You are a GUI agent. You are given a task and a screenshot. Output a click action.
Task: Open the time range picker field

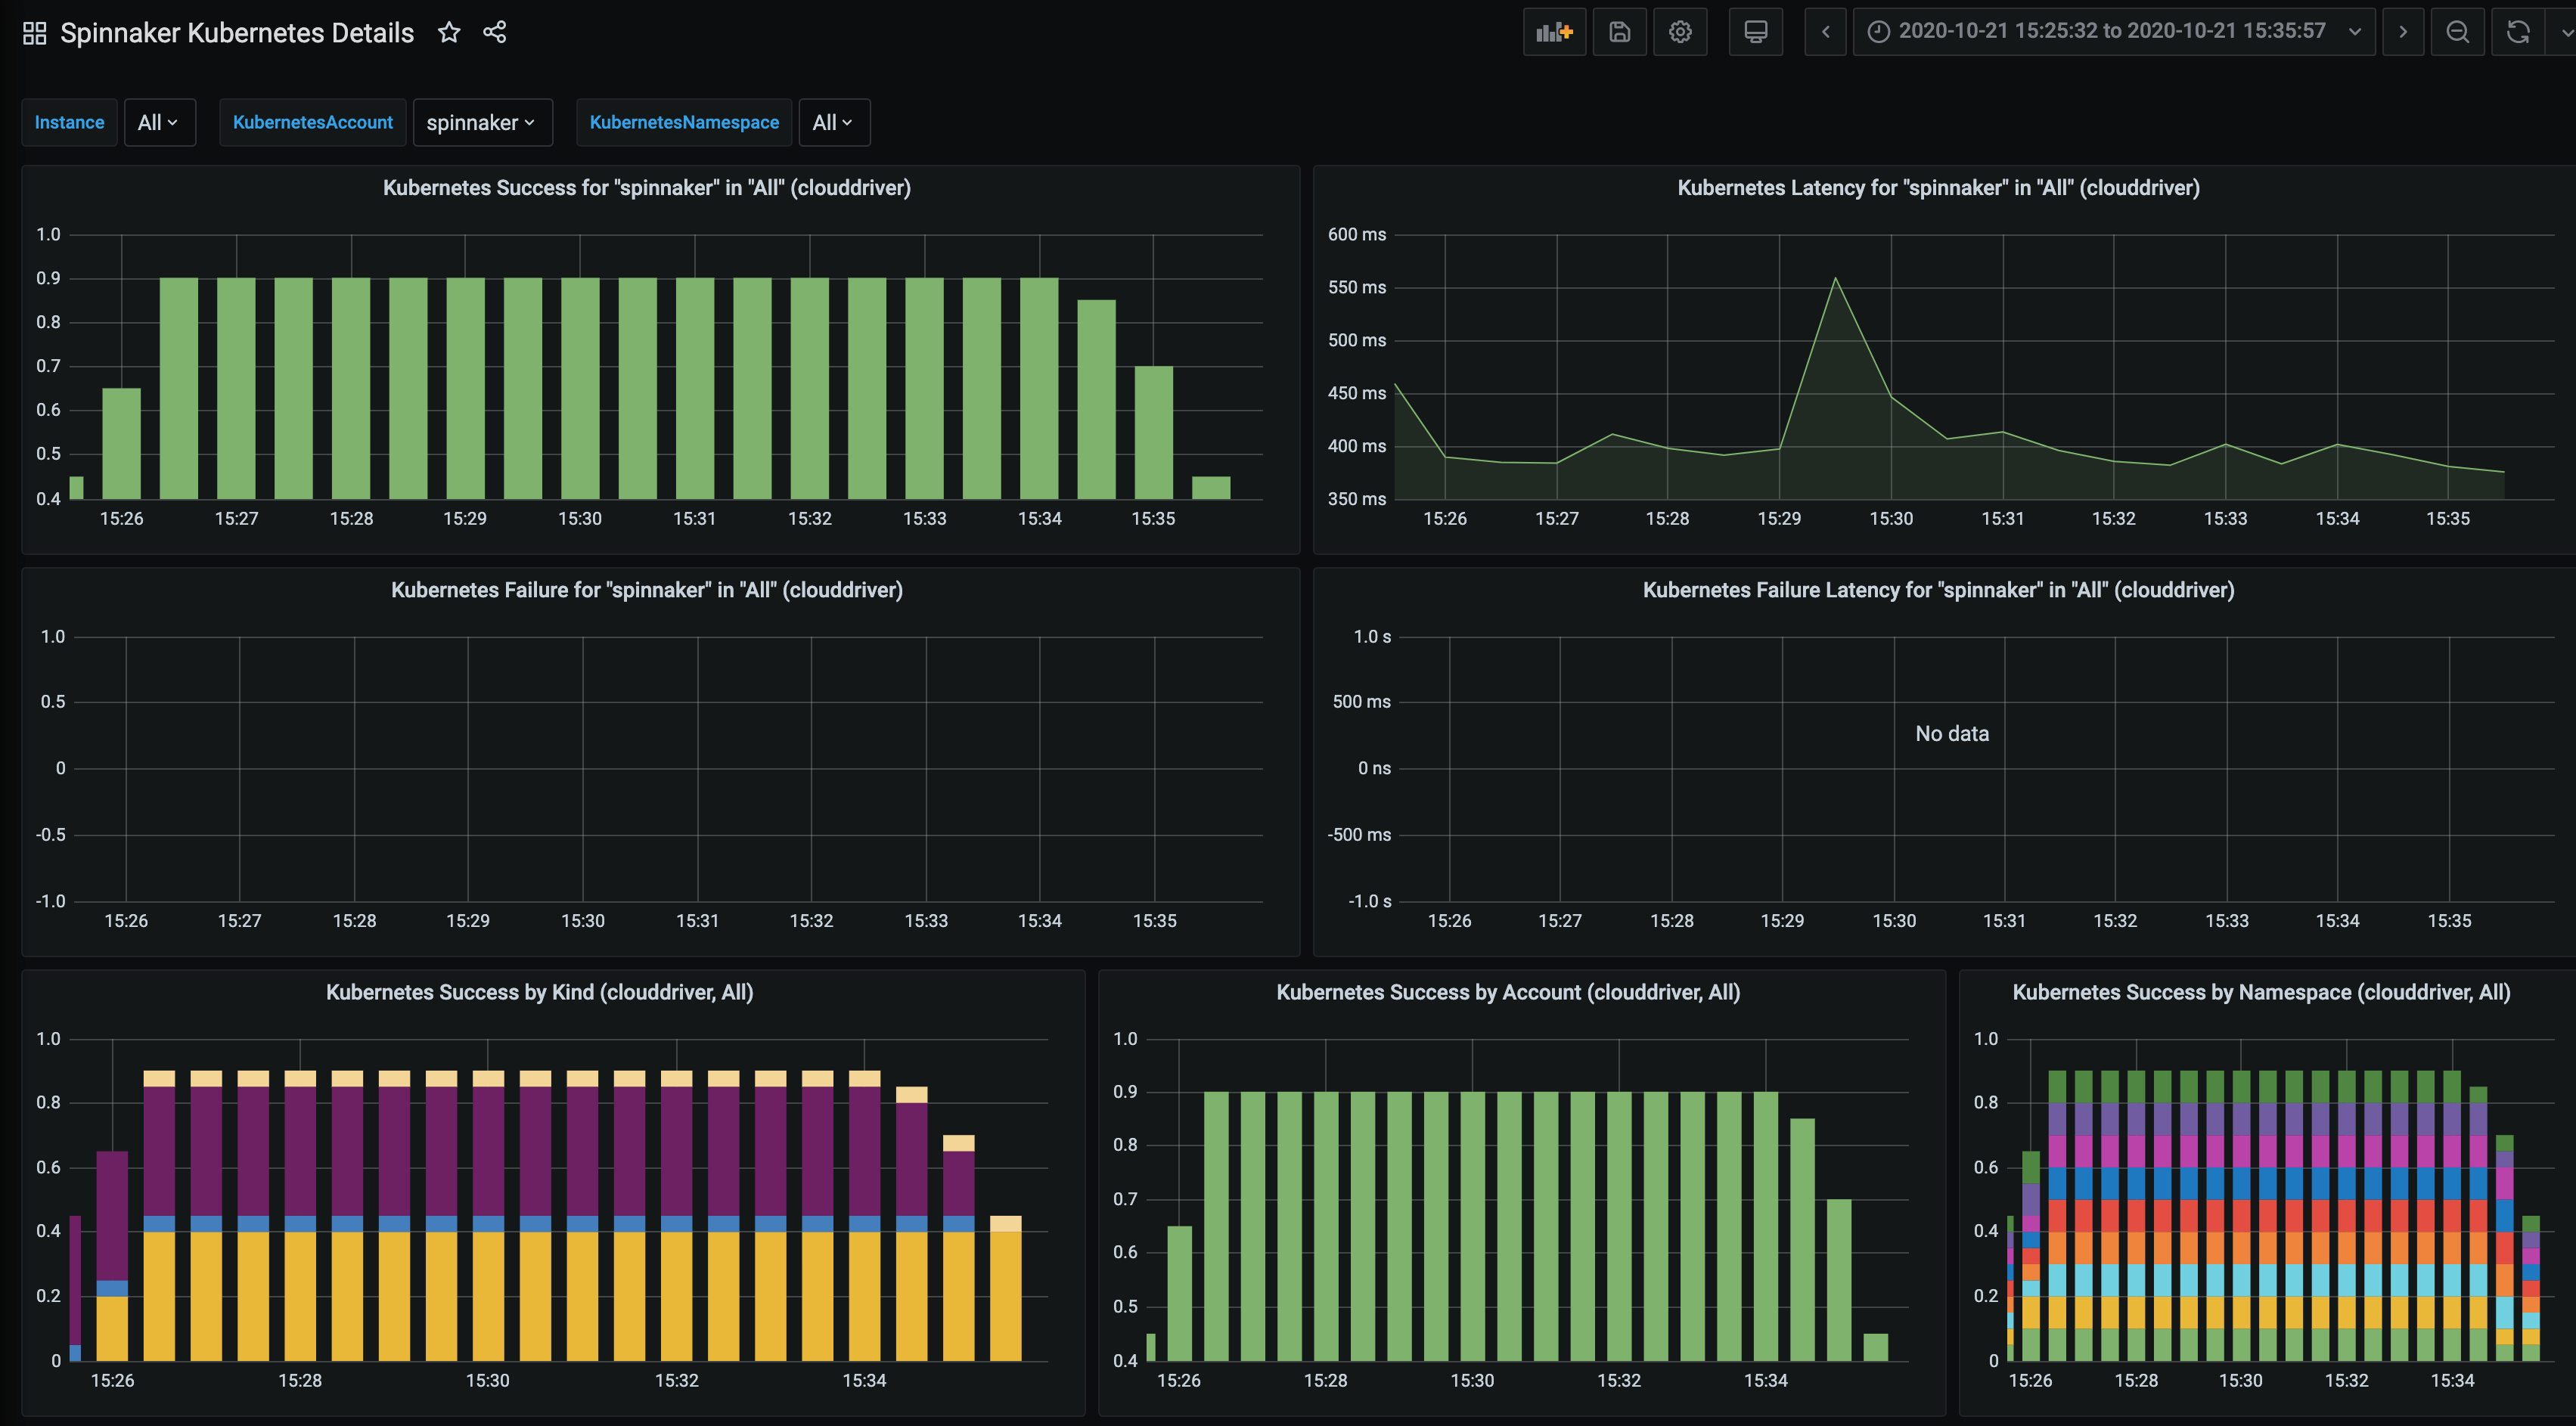pyautogui.click(x=2113, y=31)
